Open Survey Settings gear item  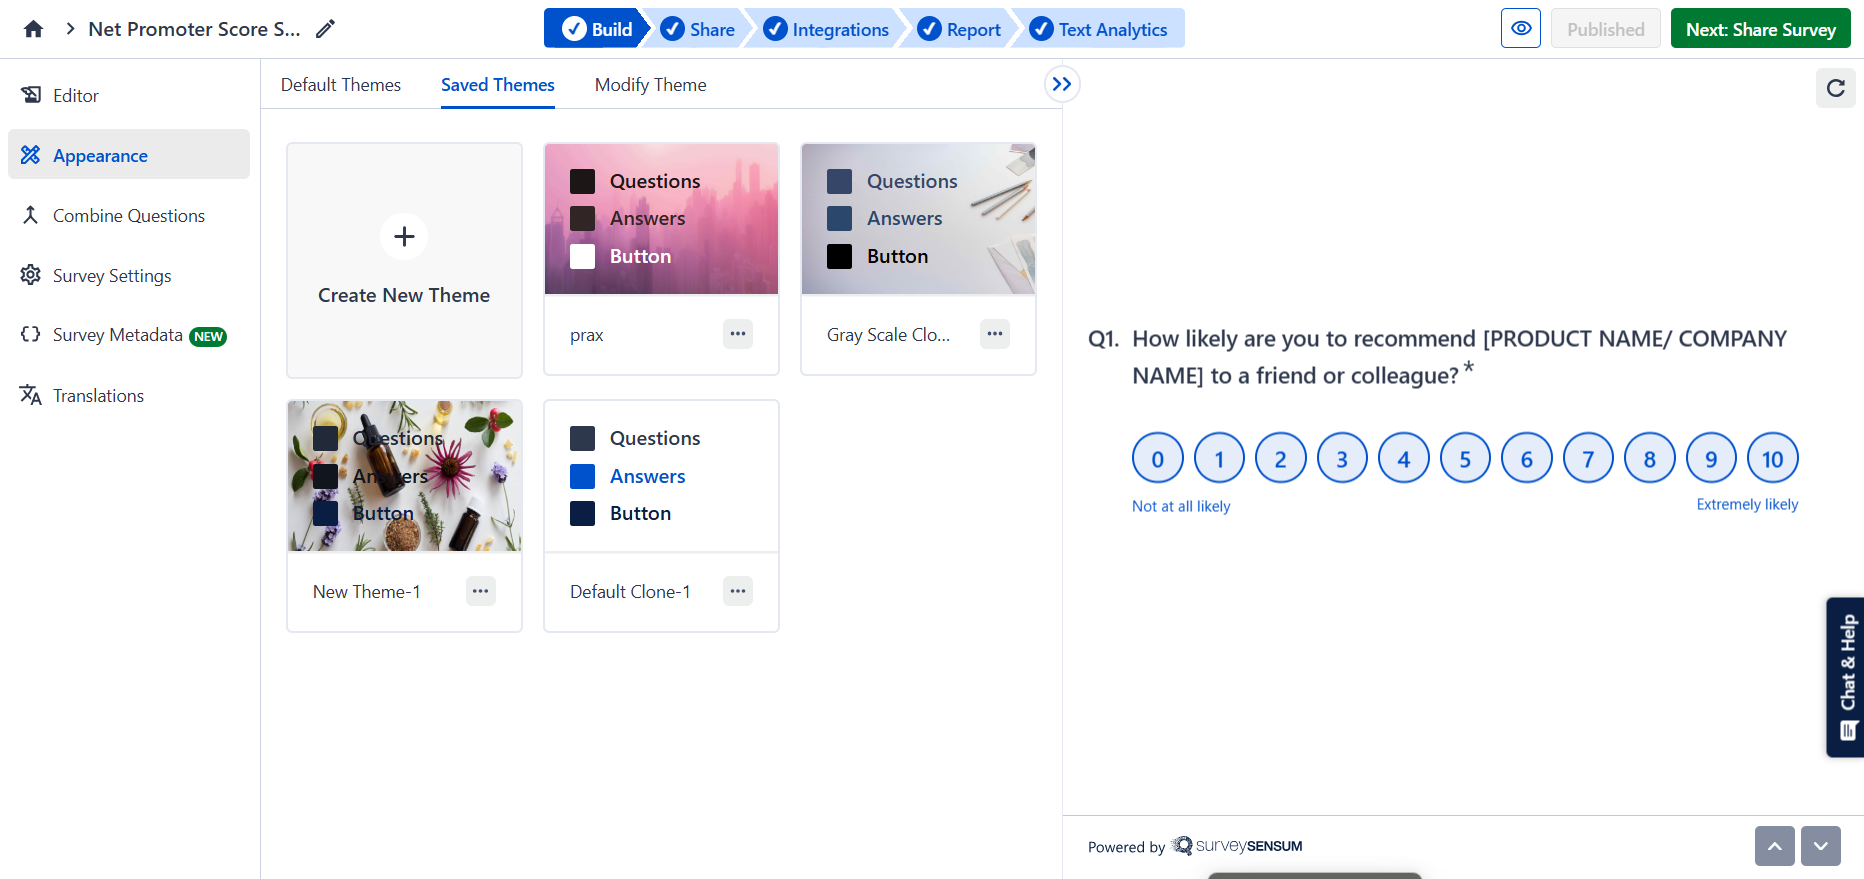coord(111,276)
